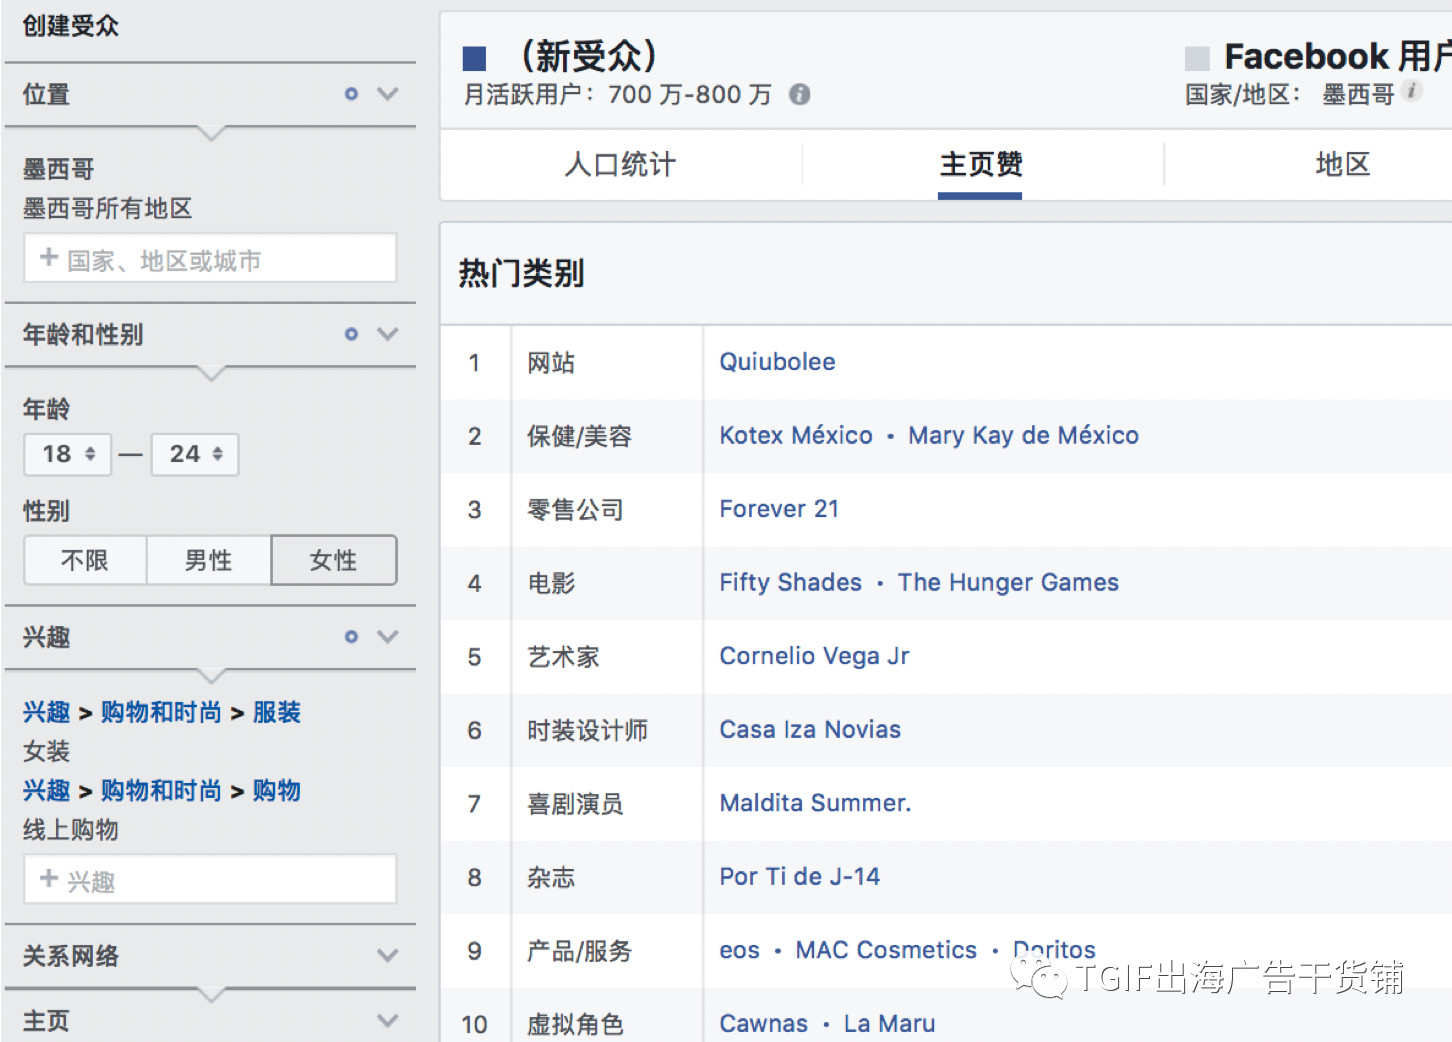This screenshot has height=1042, width=1452.
Task: Switch to 人口统计 tab
Action: 620,164
